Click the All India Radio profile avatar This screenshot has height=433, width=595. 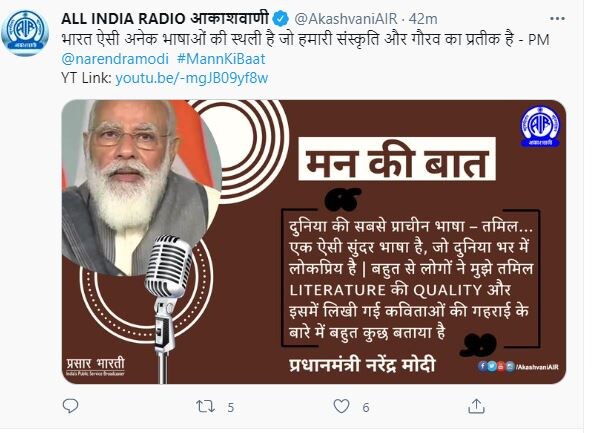[x=25, y=33]
